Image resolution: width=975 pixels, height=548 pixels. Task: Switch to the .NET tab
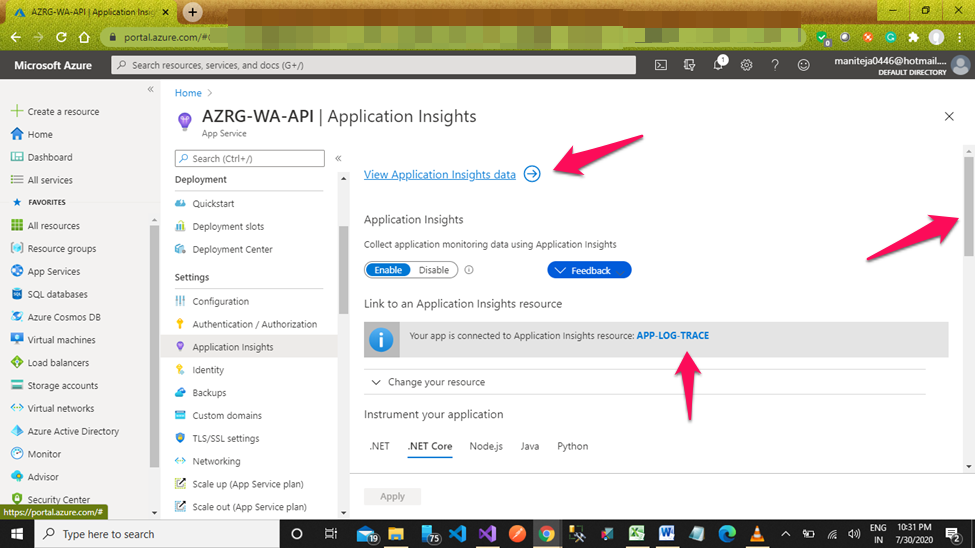[380, 447]
